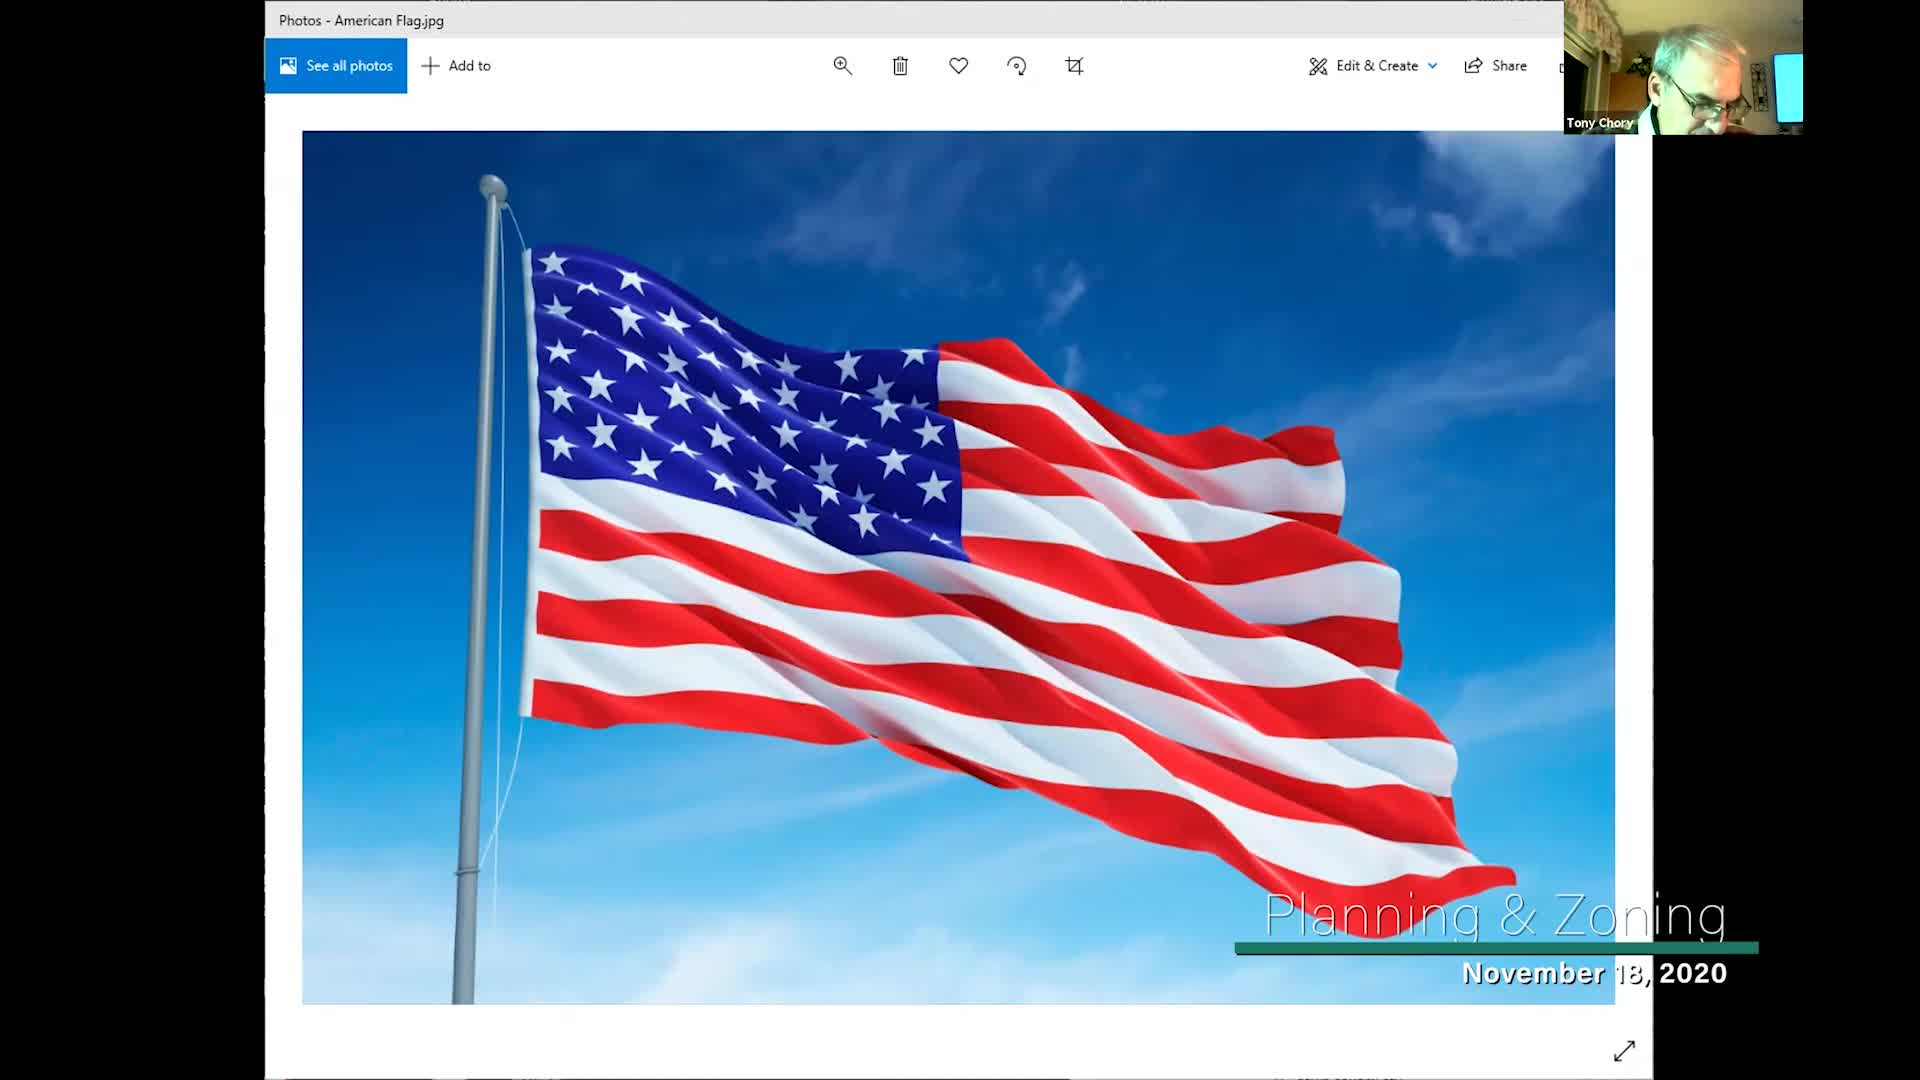Enter fullscreen with the diagonal arrows icon

click(1624, 1051)
